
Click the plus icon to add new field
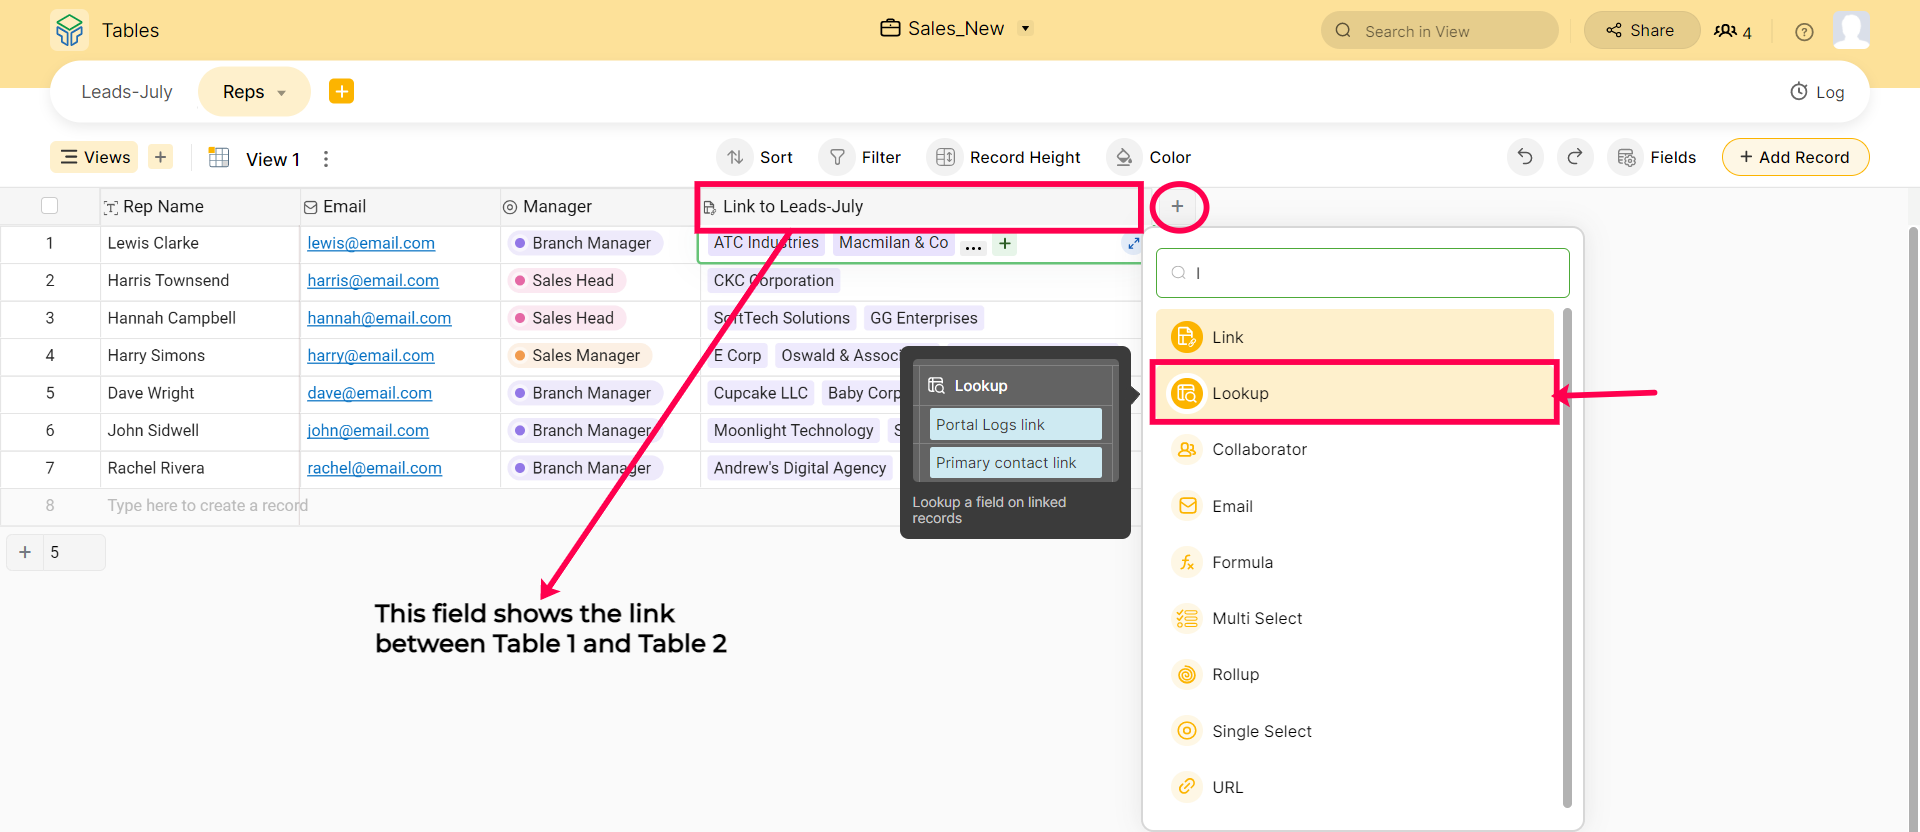pyautogui.click(x=1177, y=207)
